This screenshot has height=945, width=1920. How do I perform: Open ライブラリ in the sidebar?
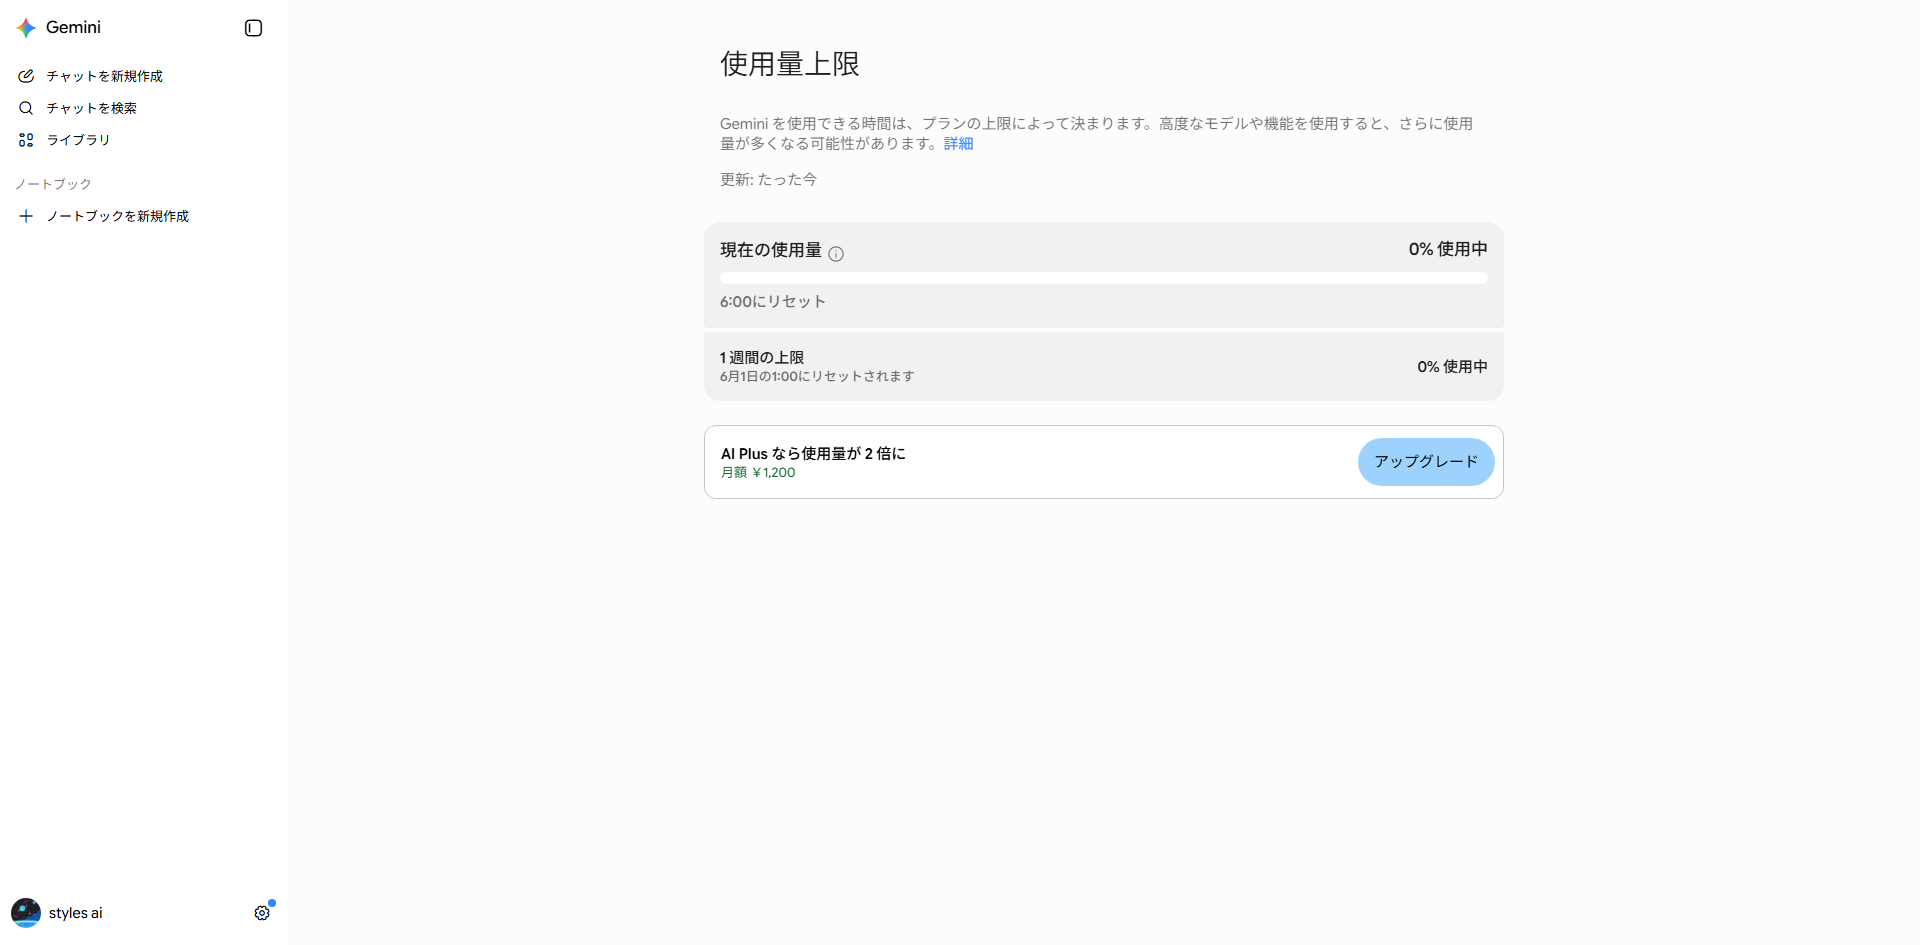[78, 140]
